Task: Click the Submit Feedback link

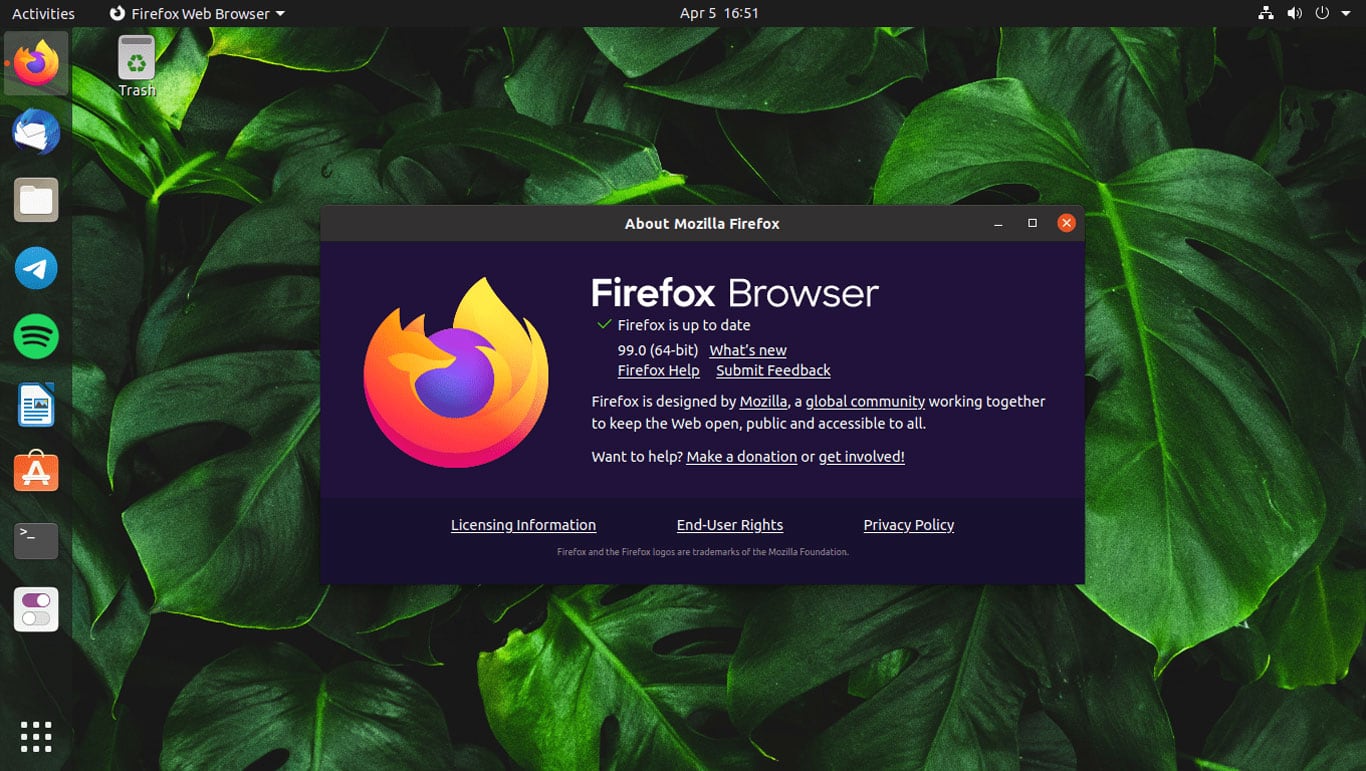Action: point(773,370)
